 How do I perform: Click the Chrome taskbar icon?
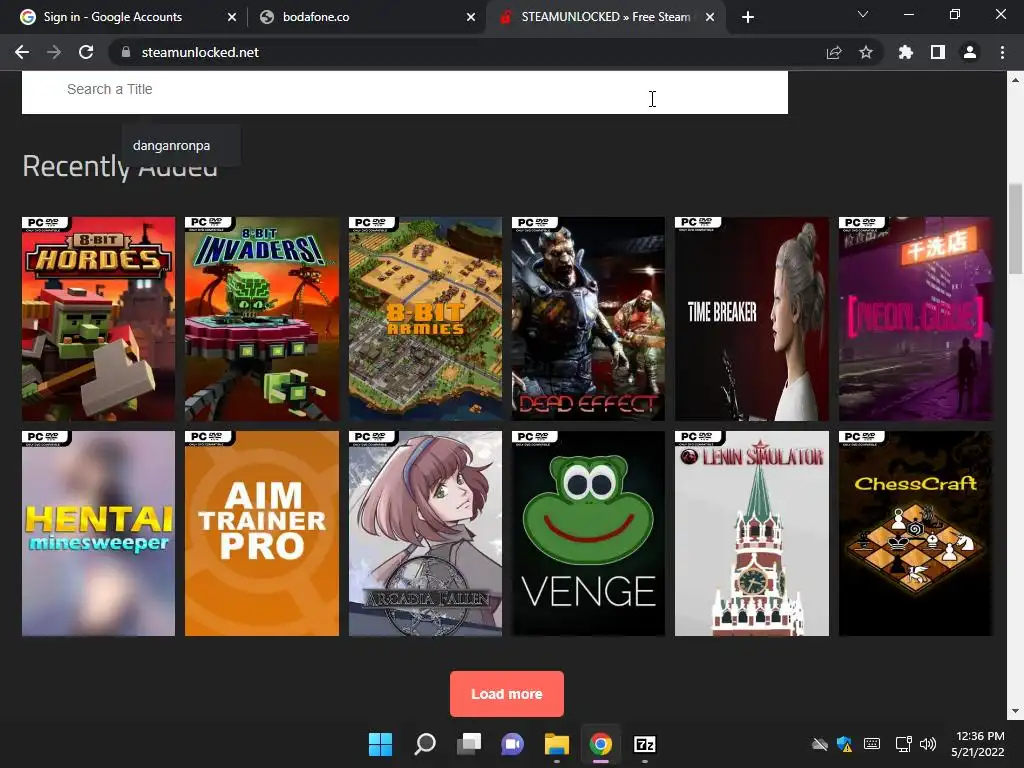pos(601,744)
